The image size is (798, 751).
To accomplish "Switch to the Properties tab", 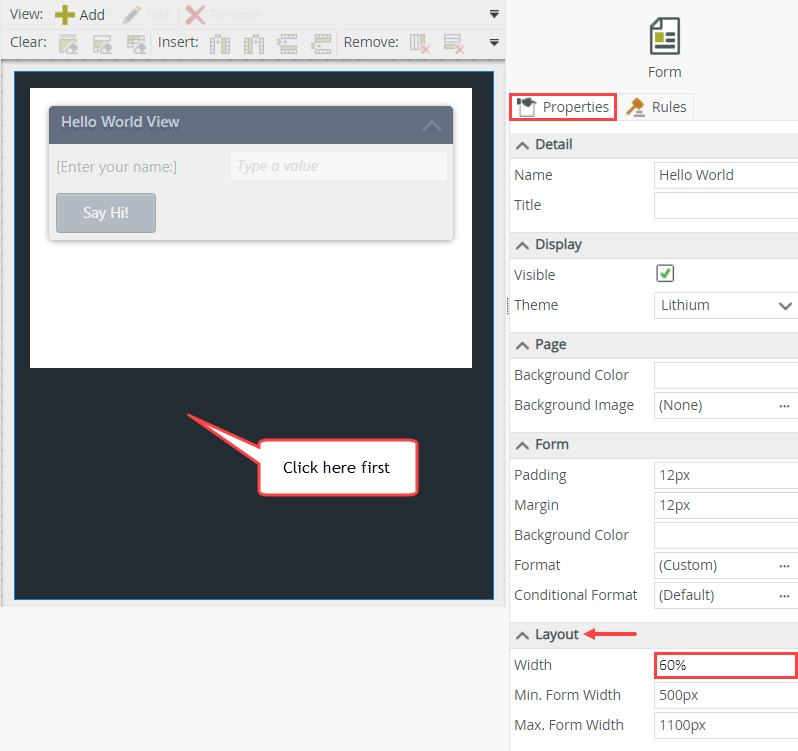I will click(x=563, y=107).
